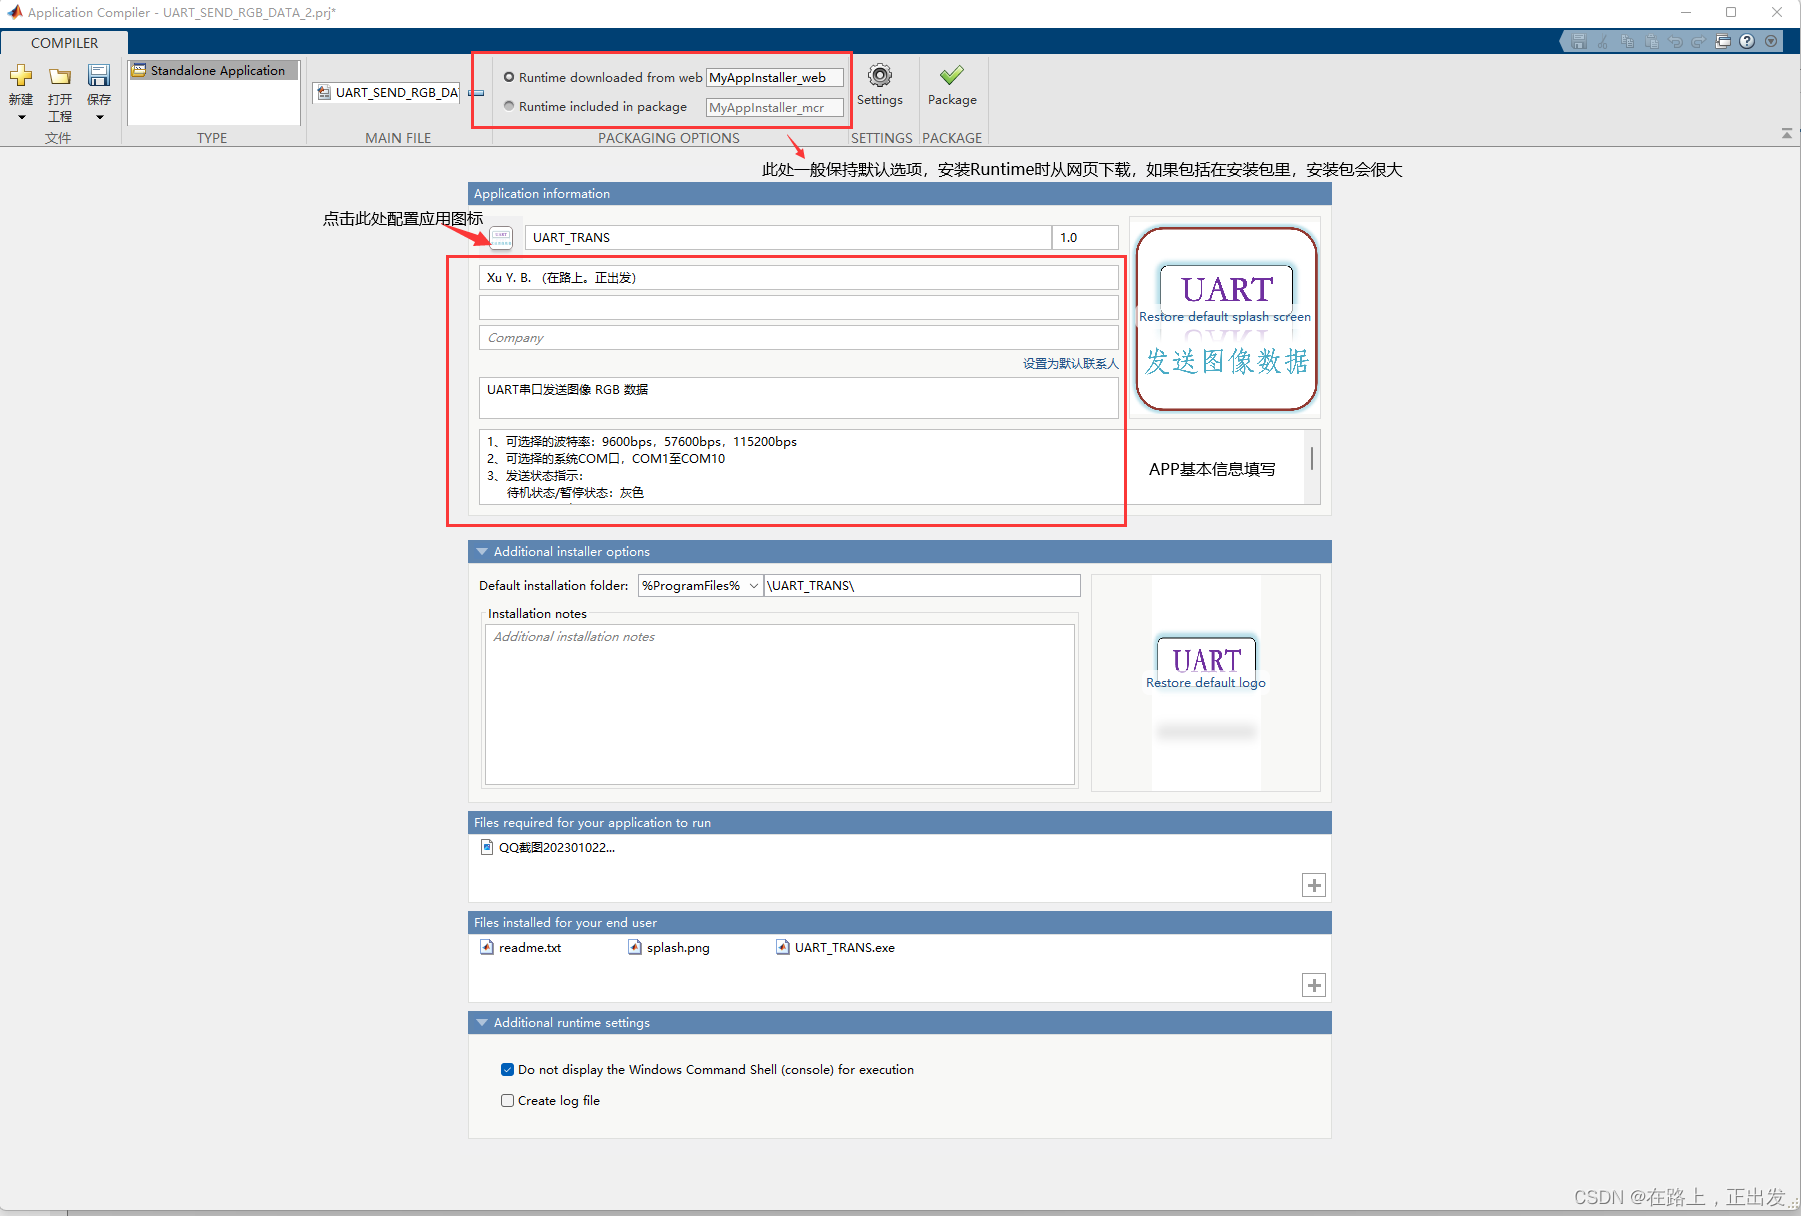Click the quick-access copy icon

coord(1628,41)
